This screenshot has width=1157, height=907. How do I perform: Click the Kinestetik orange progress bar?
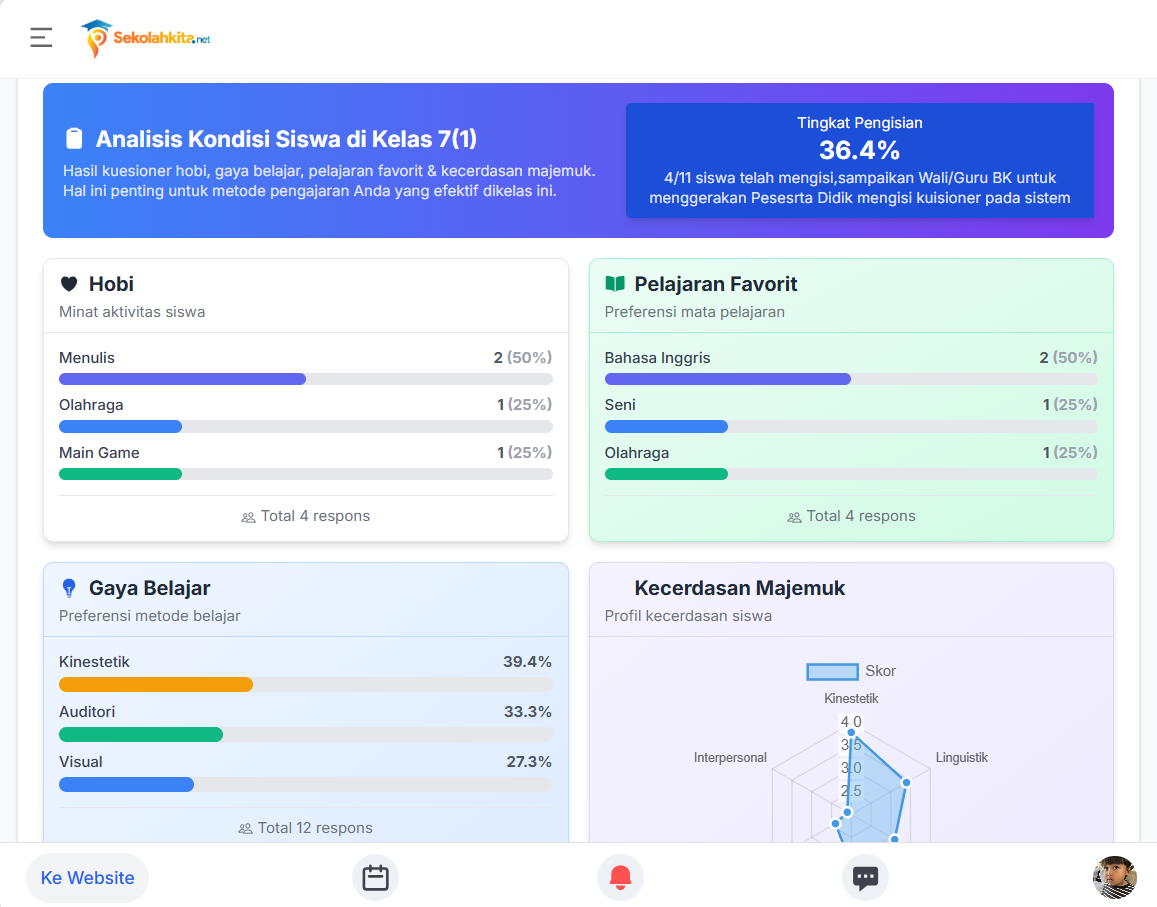[x=156, y=685]
